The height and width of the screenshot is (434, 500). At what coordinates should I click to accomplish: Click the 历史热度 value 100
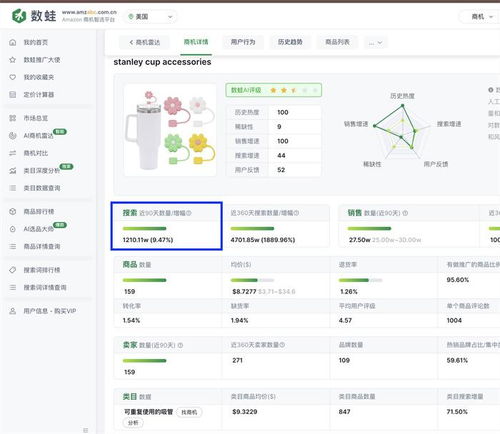[x=283, y=112]
